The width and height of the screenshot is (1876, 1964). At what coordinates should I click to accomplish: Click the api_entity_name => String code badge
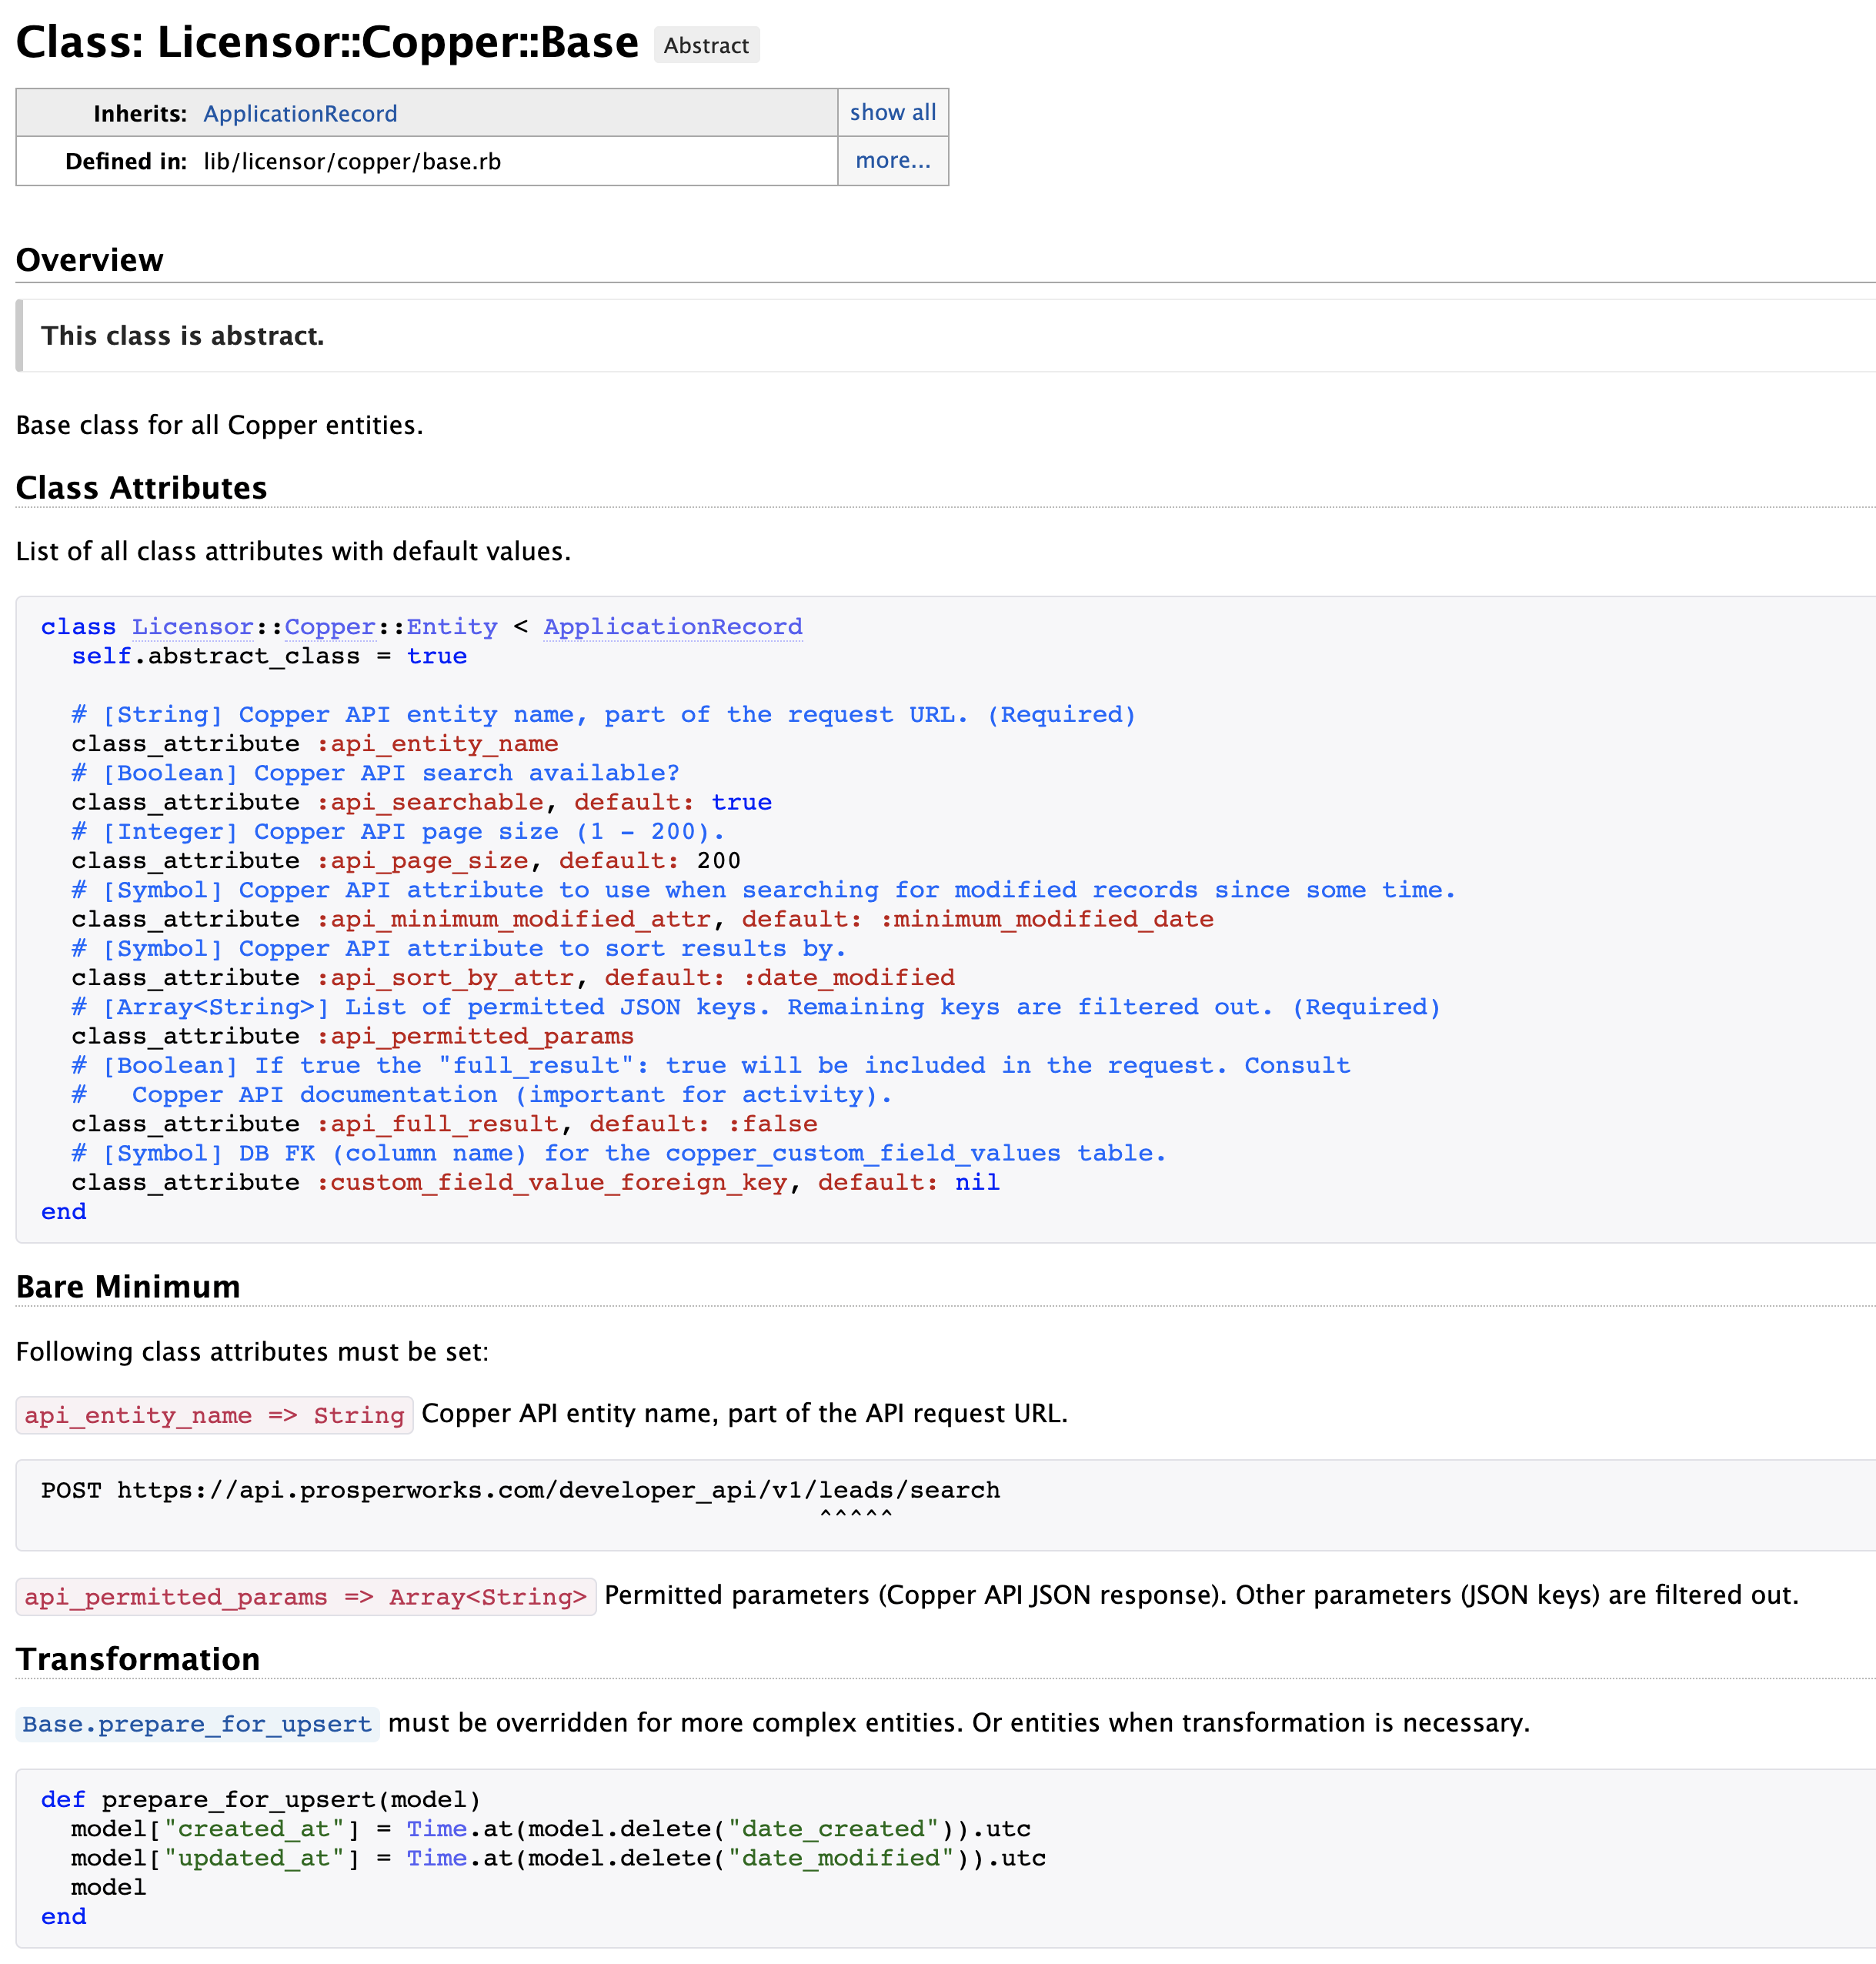[214, 1415]
